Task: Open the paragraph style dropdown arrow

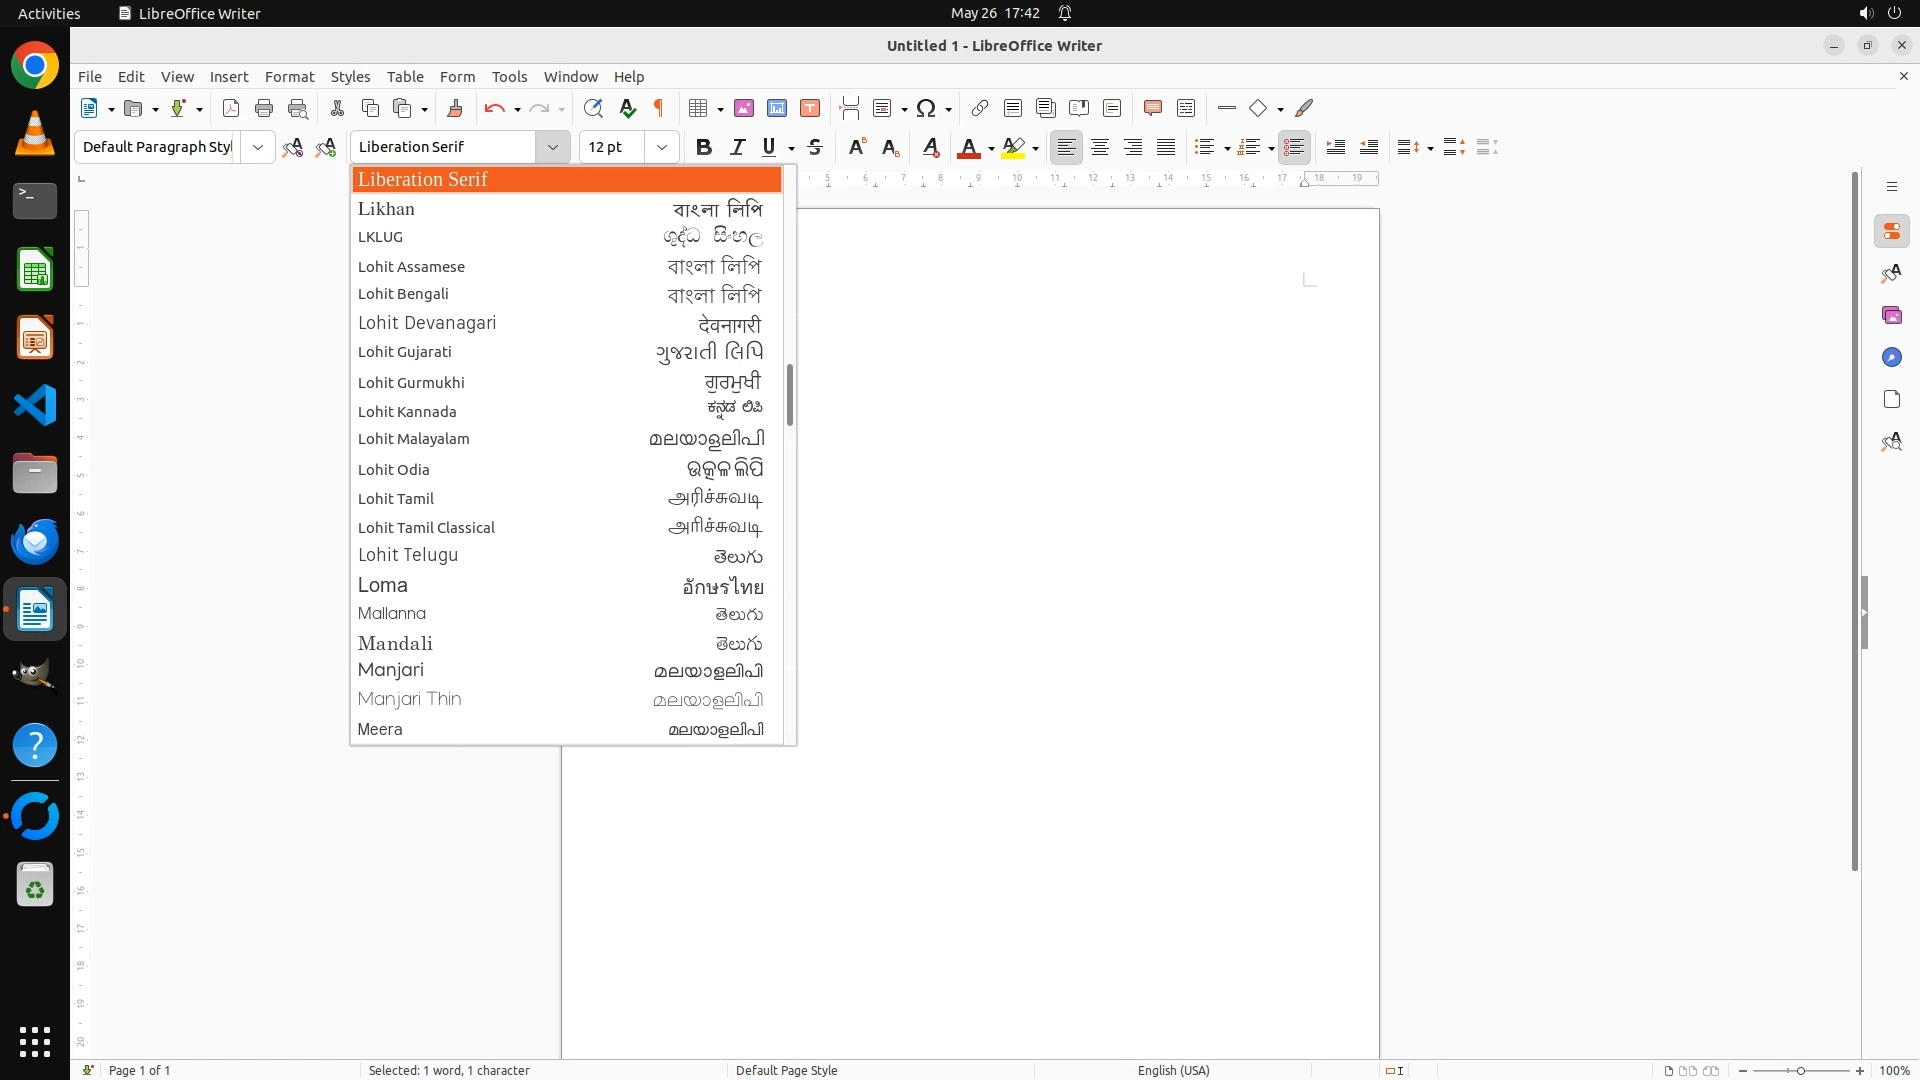Action: click(x=258, y=147)
